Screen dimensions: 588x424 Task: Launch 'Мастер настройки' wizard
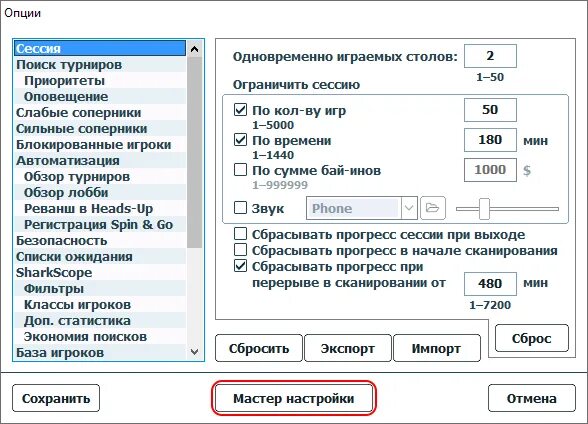pyautogui.click(x=294, y=398)
